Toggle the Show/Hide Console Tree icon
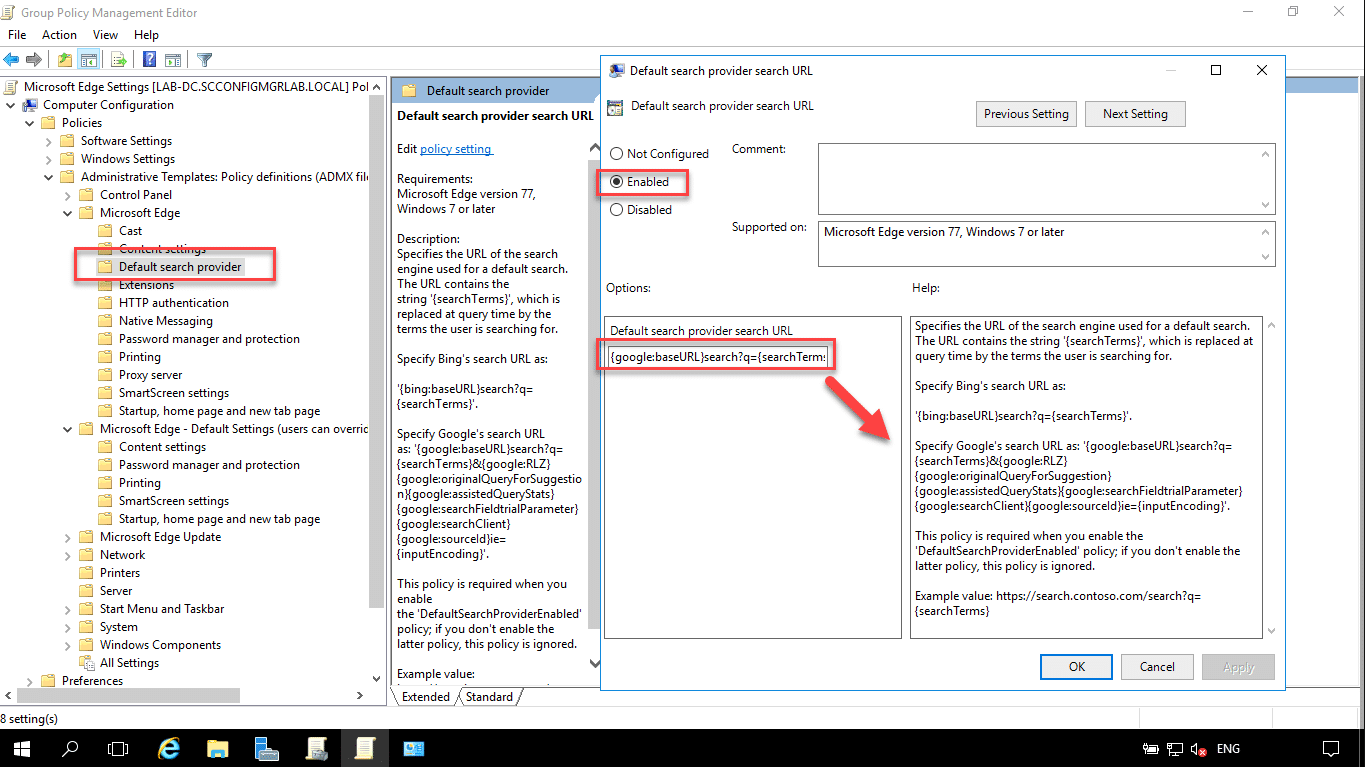Screen dimensions: 1365x767 click(x=88, y=59)
